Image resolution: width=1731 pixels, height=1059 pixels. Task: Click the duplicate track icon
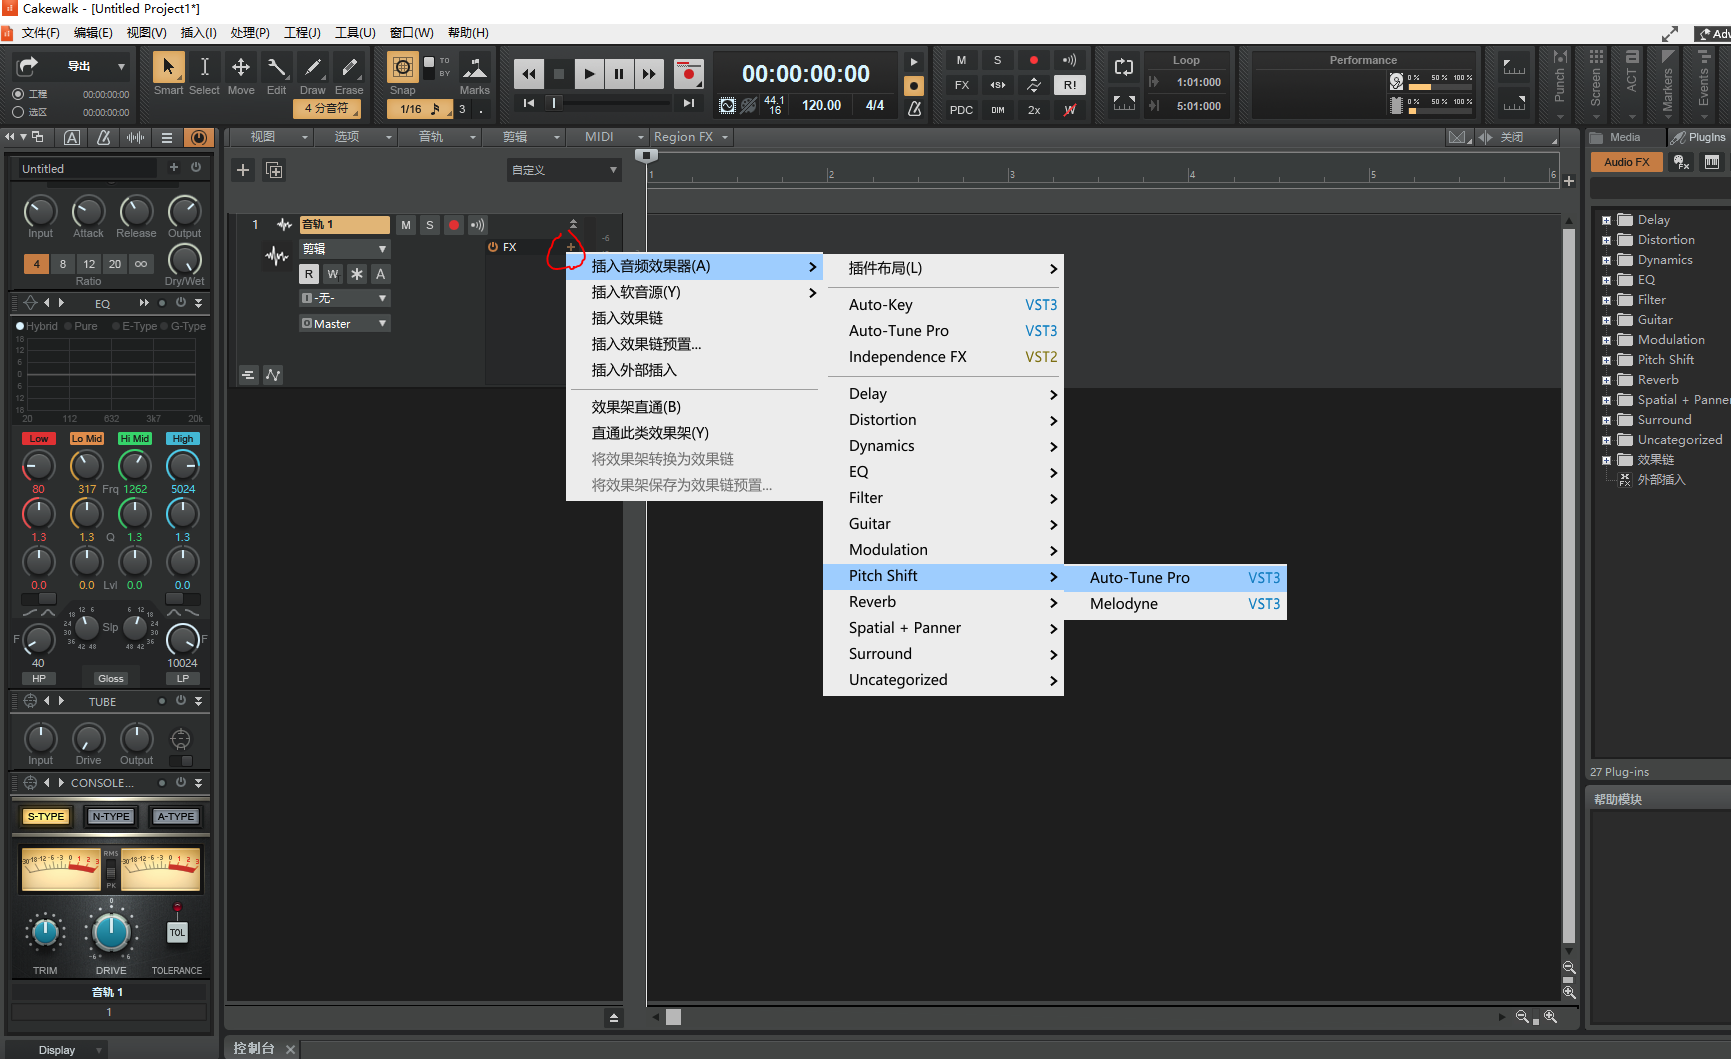tap(274, 170)
